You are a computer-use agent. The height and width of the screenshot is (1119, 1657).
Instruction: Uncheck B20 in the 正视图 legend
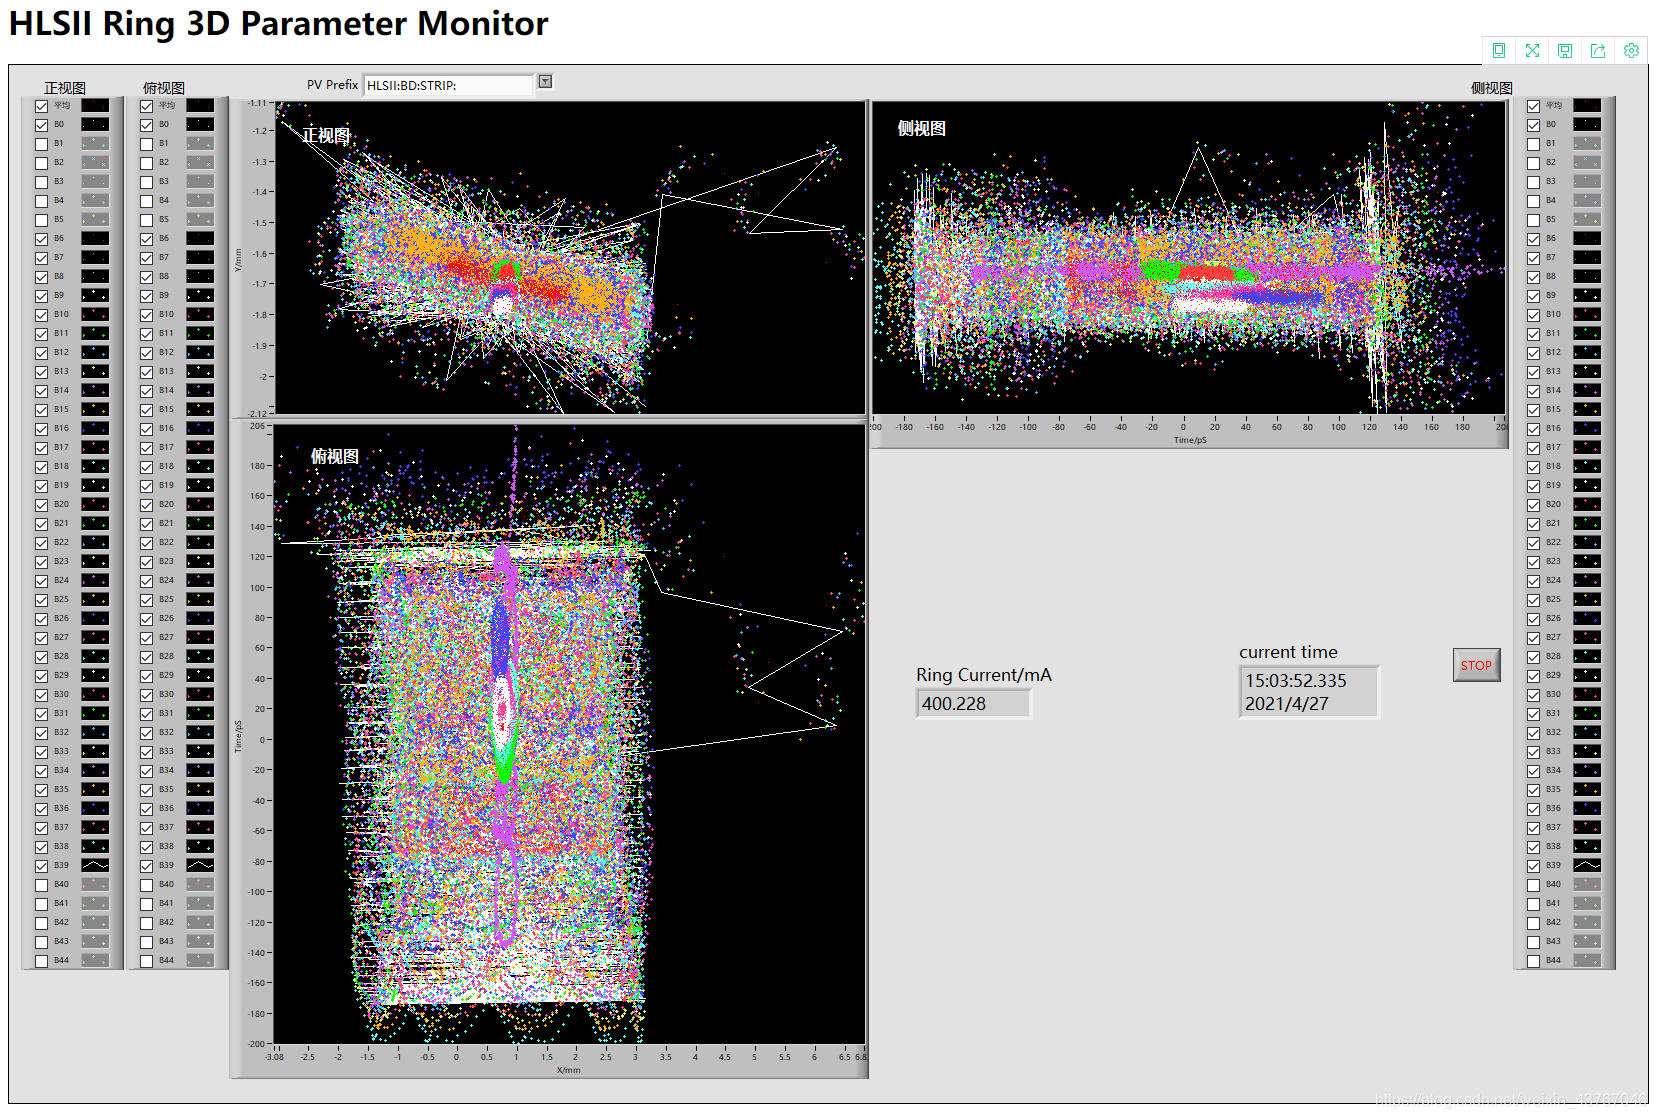click(41, 505)
